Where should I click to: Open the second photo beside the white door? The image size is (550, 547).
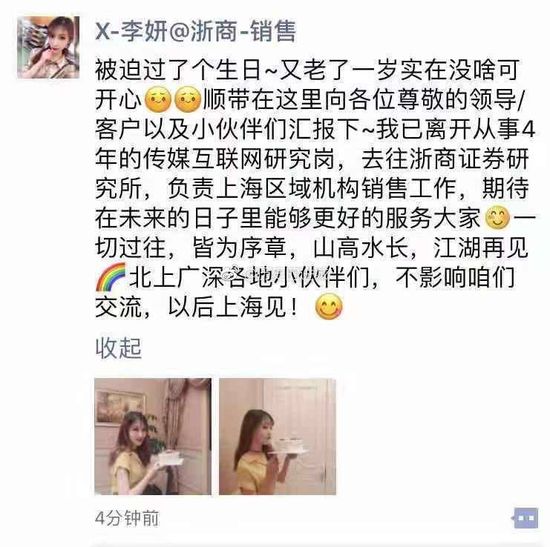click(x=277, y=436)
